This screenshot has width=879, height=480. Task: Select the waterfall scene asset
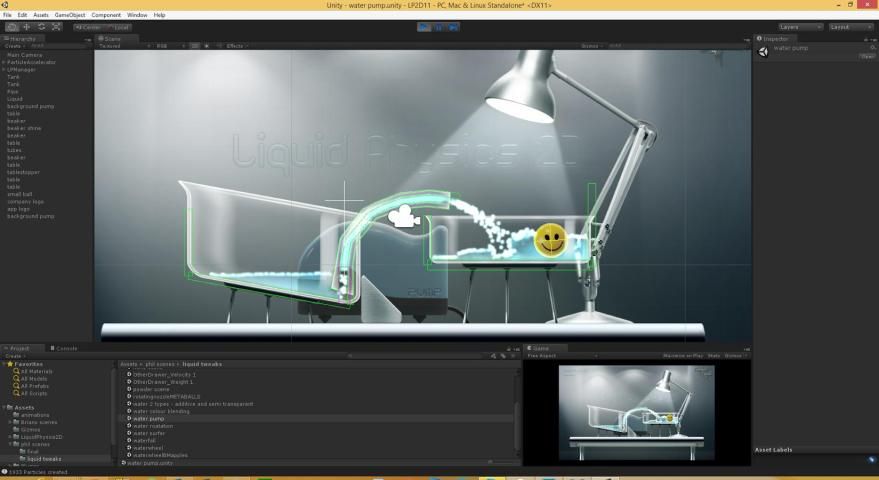tap(144, 440)
